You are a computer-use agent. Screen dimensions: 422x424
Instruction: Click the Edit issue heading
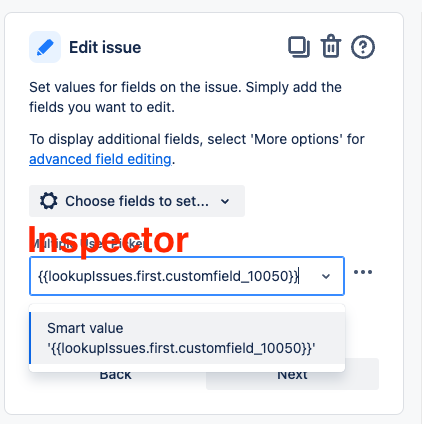tap(105, 47)
